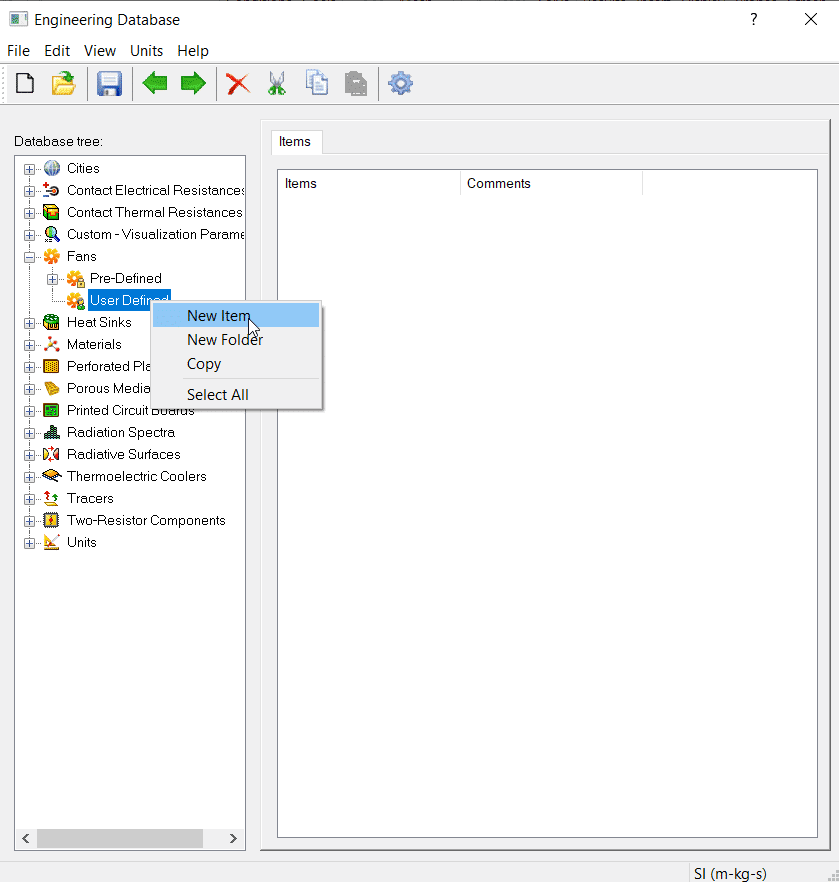Screen dimensions: 839x882
Task: Collapse the Fans tree node
Action: tap(29, 257)
